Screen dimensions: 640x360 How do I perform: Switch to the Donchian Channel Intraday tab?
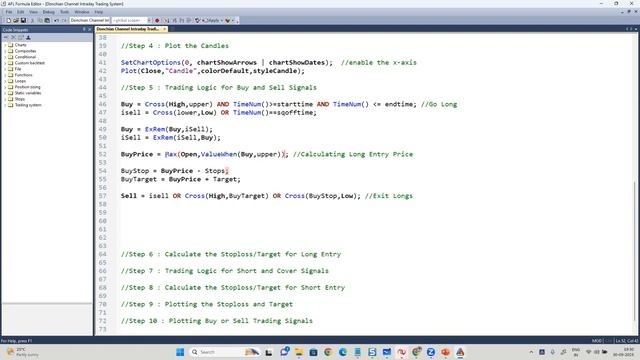pos(128,29)
